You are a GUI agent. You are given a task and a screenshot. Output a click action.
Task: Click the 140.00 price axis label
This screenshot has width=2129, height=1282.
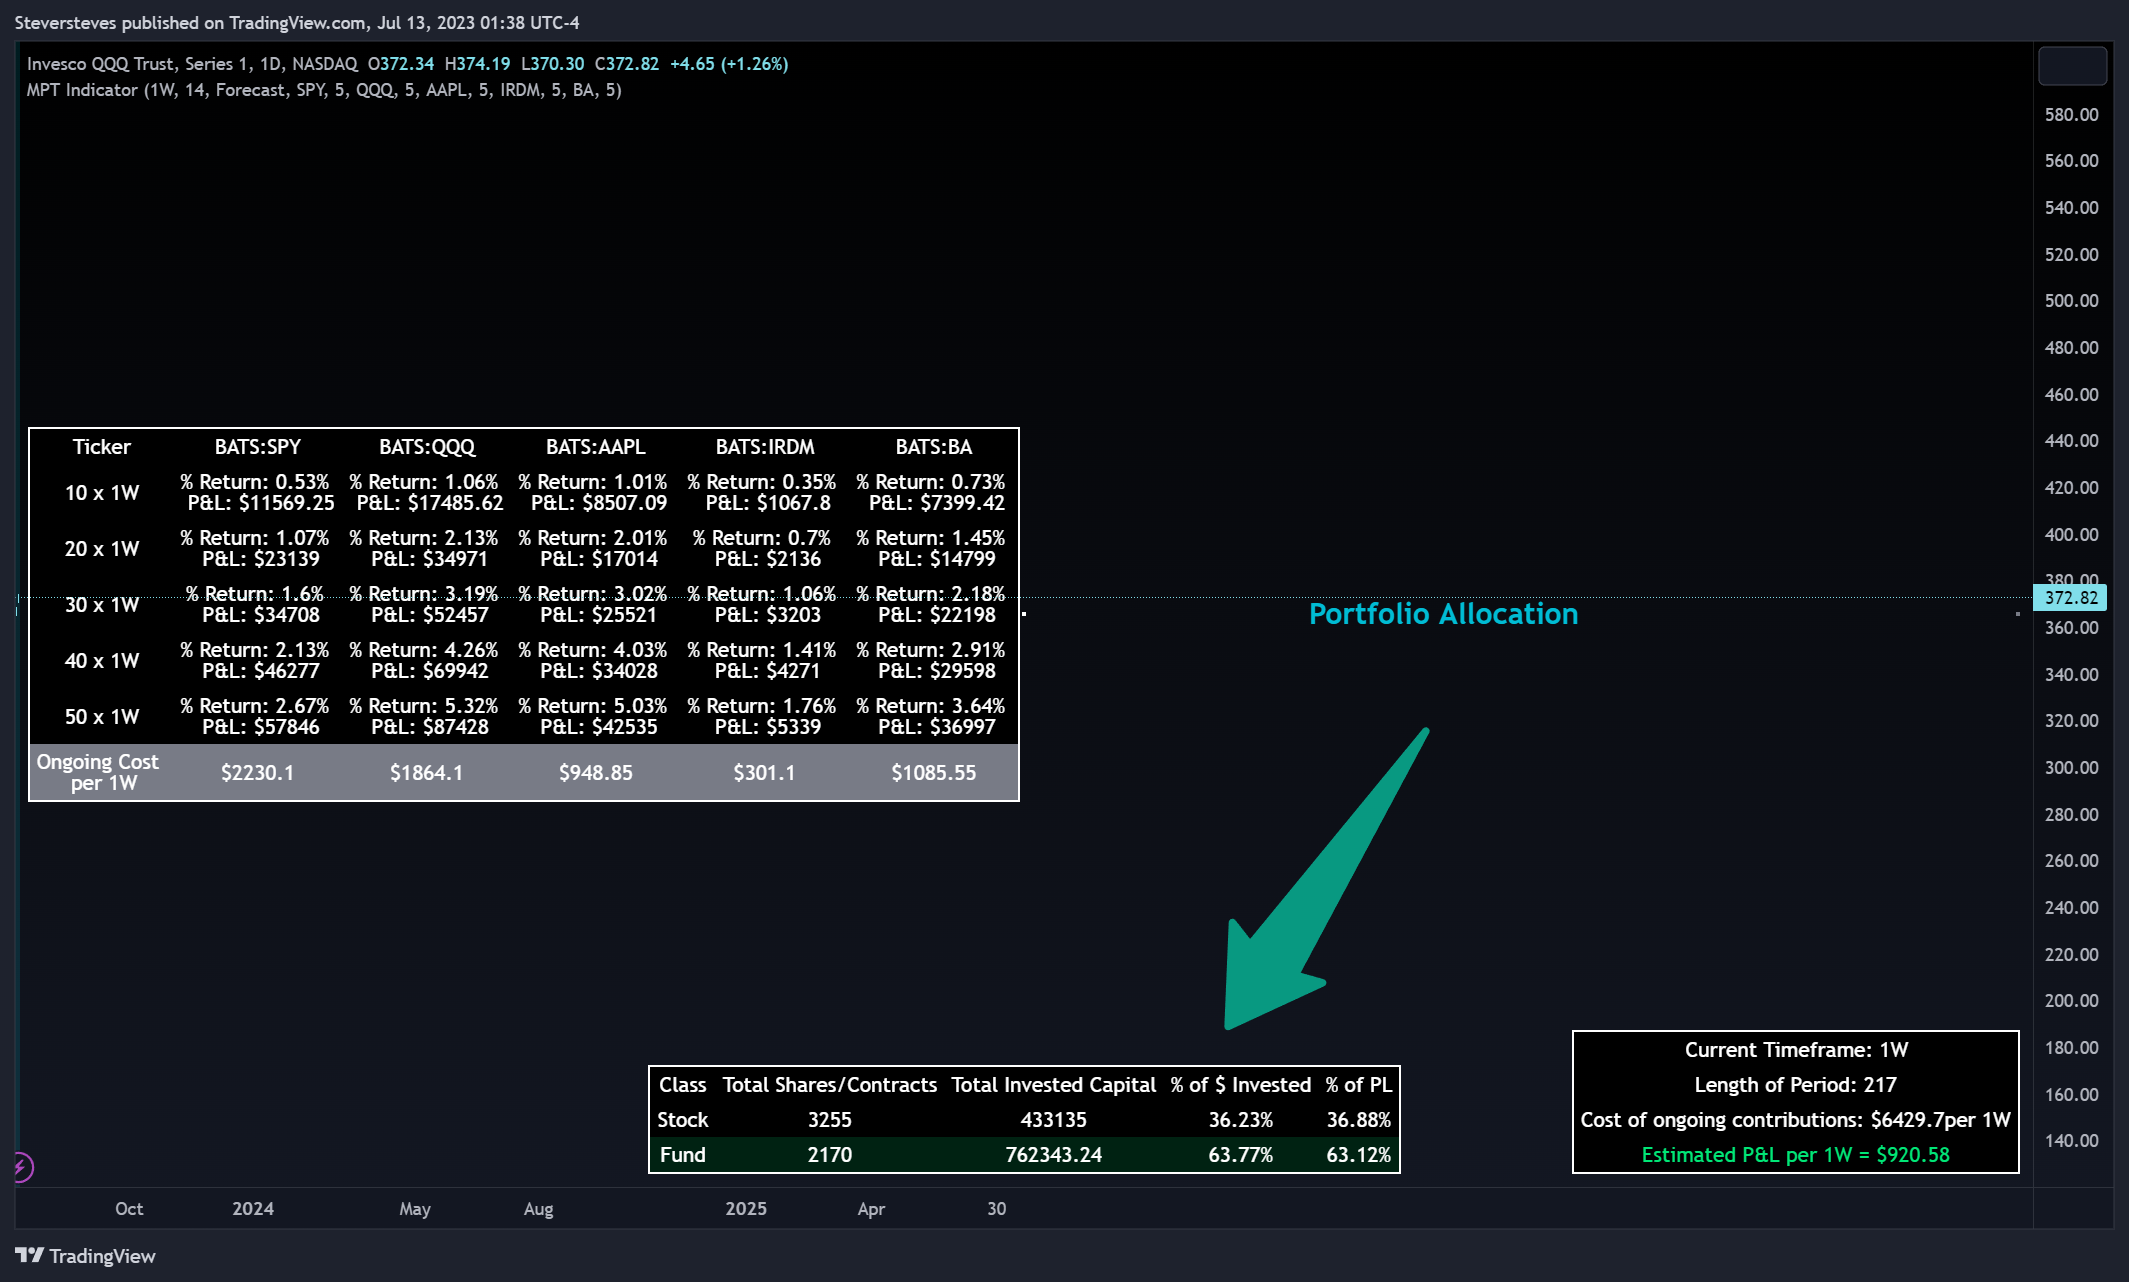pos(2071,1141)
